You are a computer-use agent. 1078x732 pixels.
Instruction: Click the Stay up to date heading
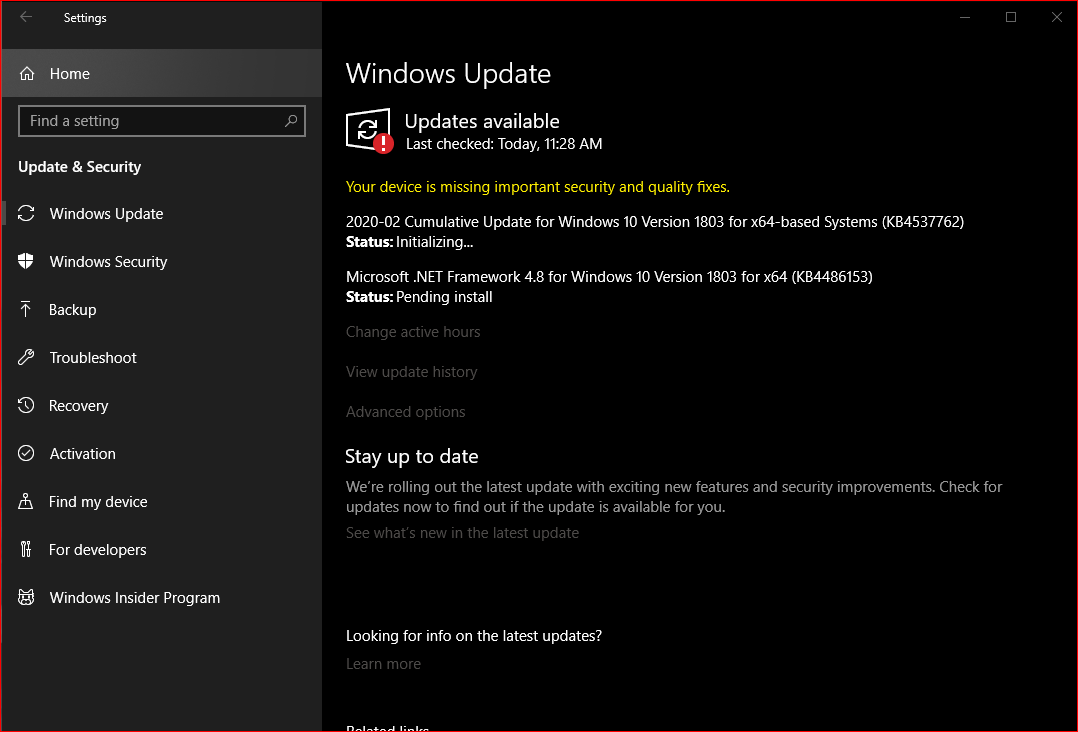pos(412,456)
